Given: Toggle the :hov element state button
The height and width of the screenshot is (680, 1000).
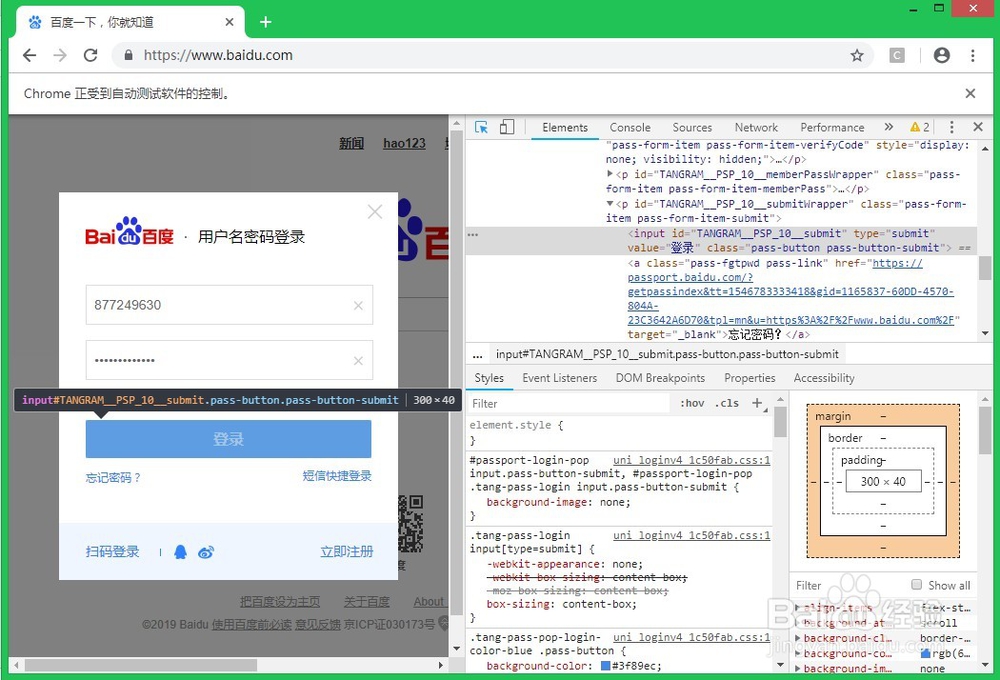Looking at the screenshot, I should tap(692, 403).
